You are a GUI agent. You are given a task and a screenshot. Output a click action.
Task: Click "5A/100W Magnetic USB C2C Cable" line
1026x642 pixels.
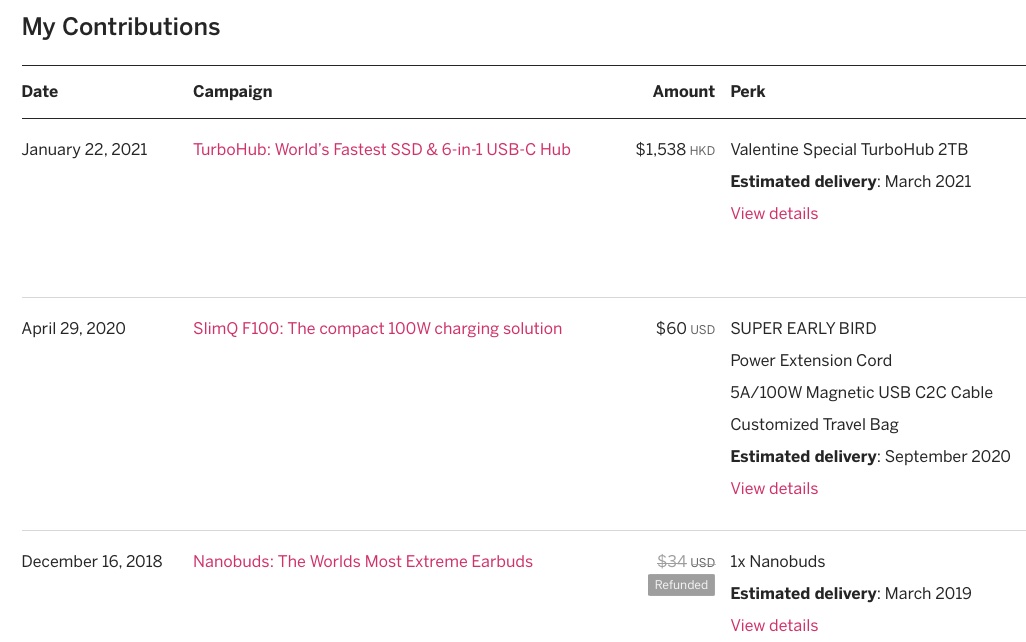[861, 393]
